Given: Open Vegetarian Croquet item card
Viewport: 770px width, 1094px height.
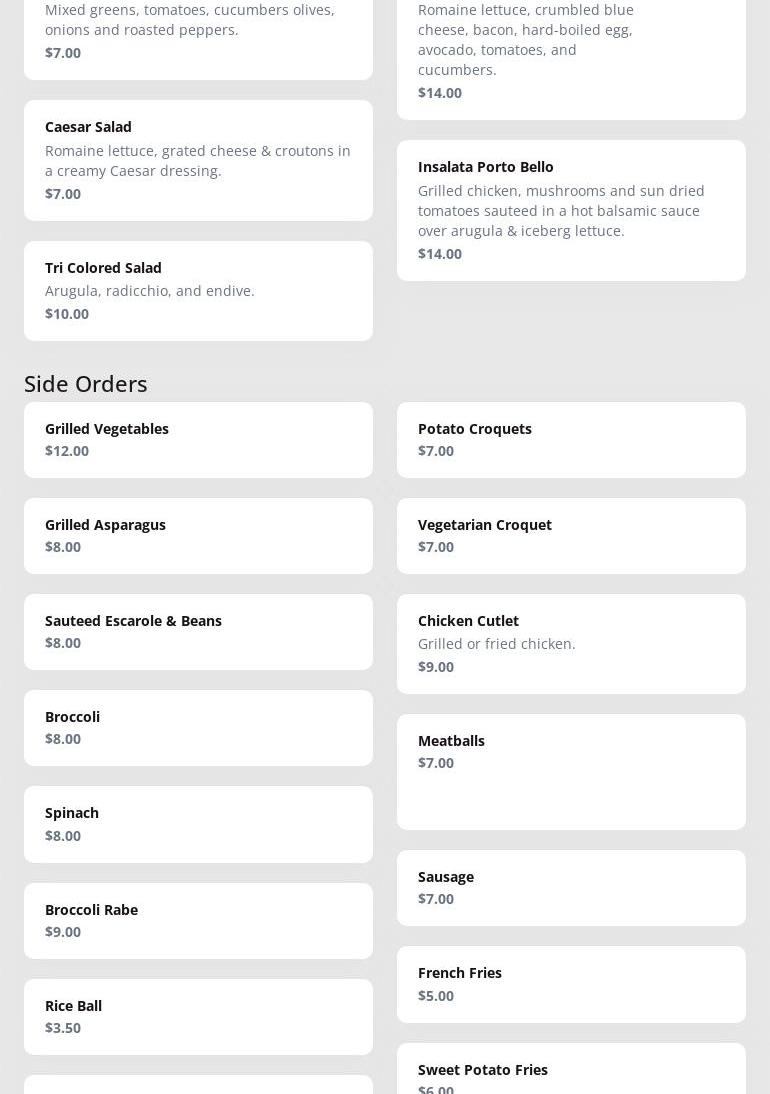Looking at the screenshot, I should tap(571, 536).
